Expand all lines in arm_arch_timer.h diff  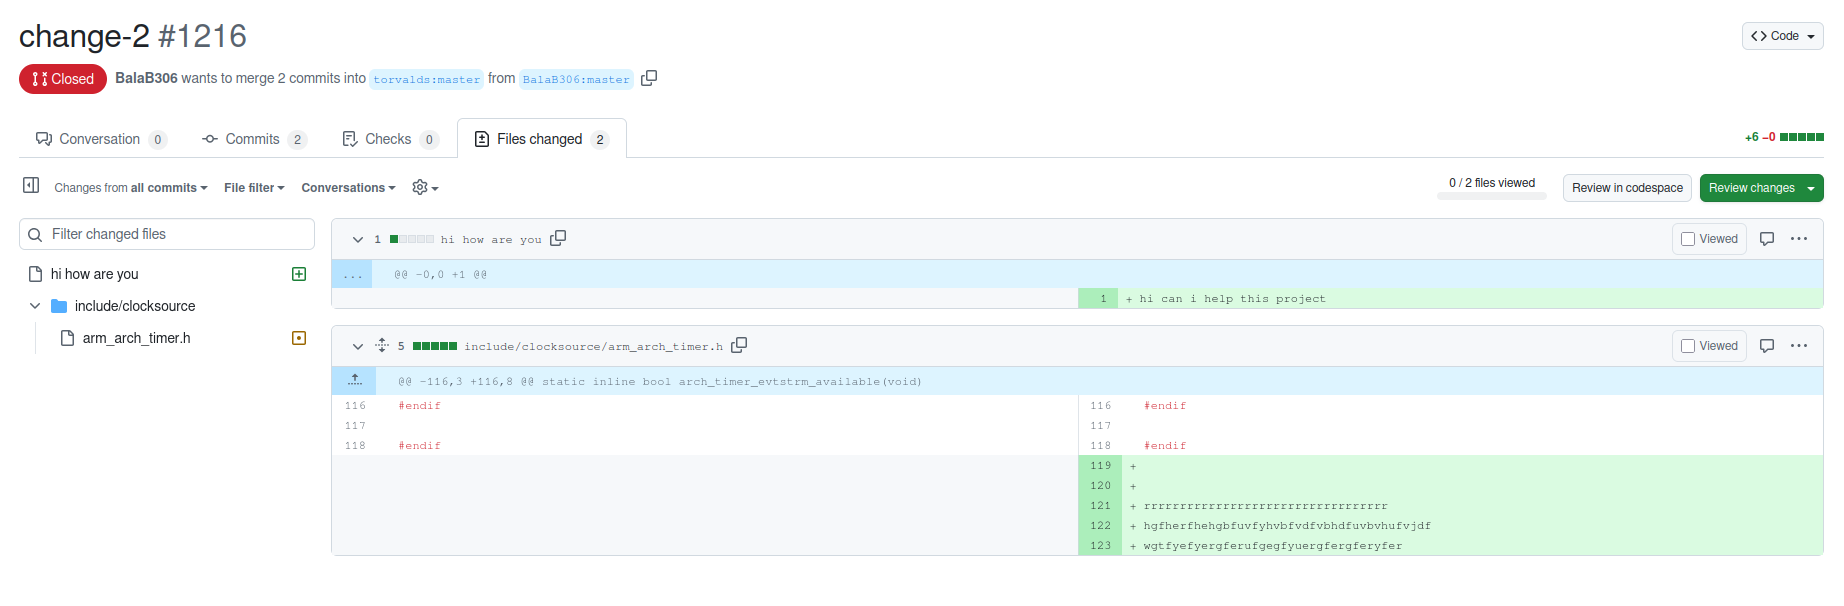click(382, 345)
